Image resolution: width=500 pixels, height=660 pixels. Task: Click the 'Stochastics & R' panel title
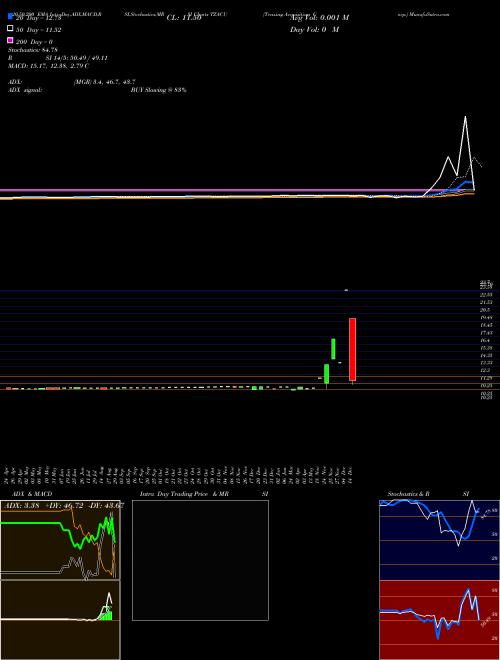coord(408,494)
